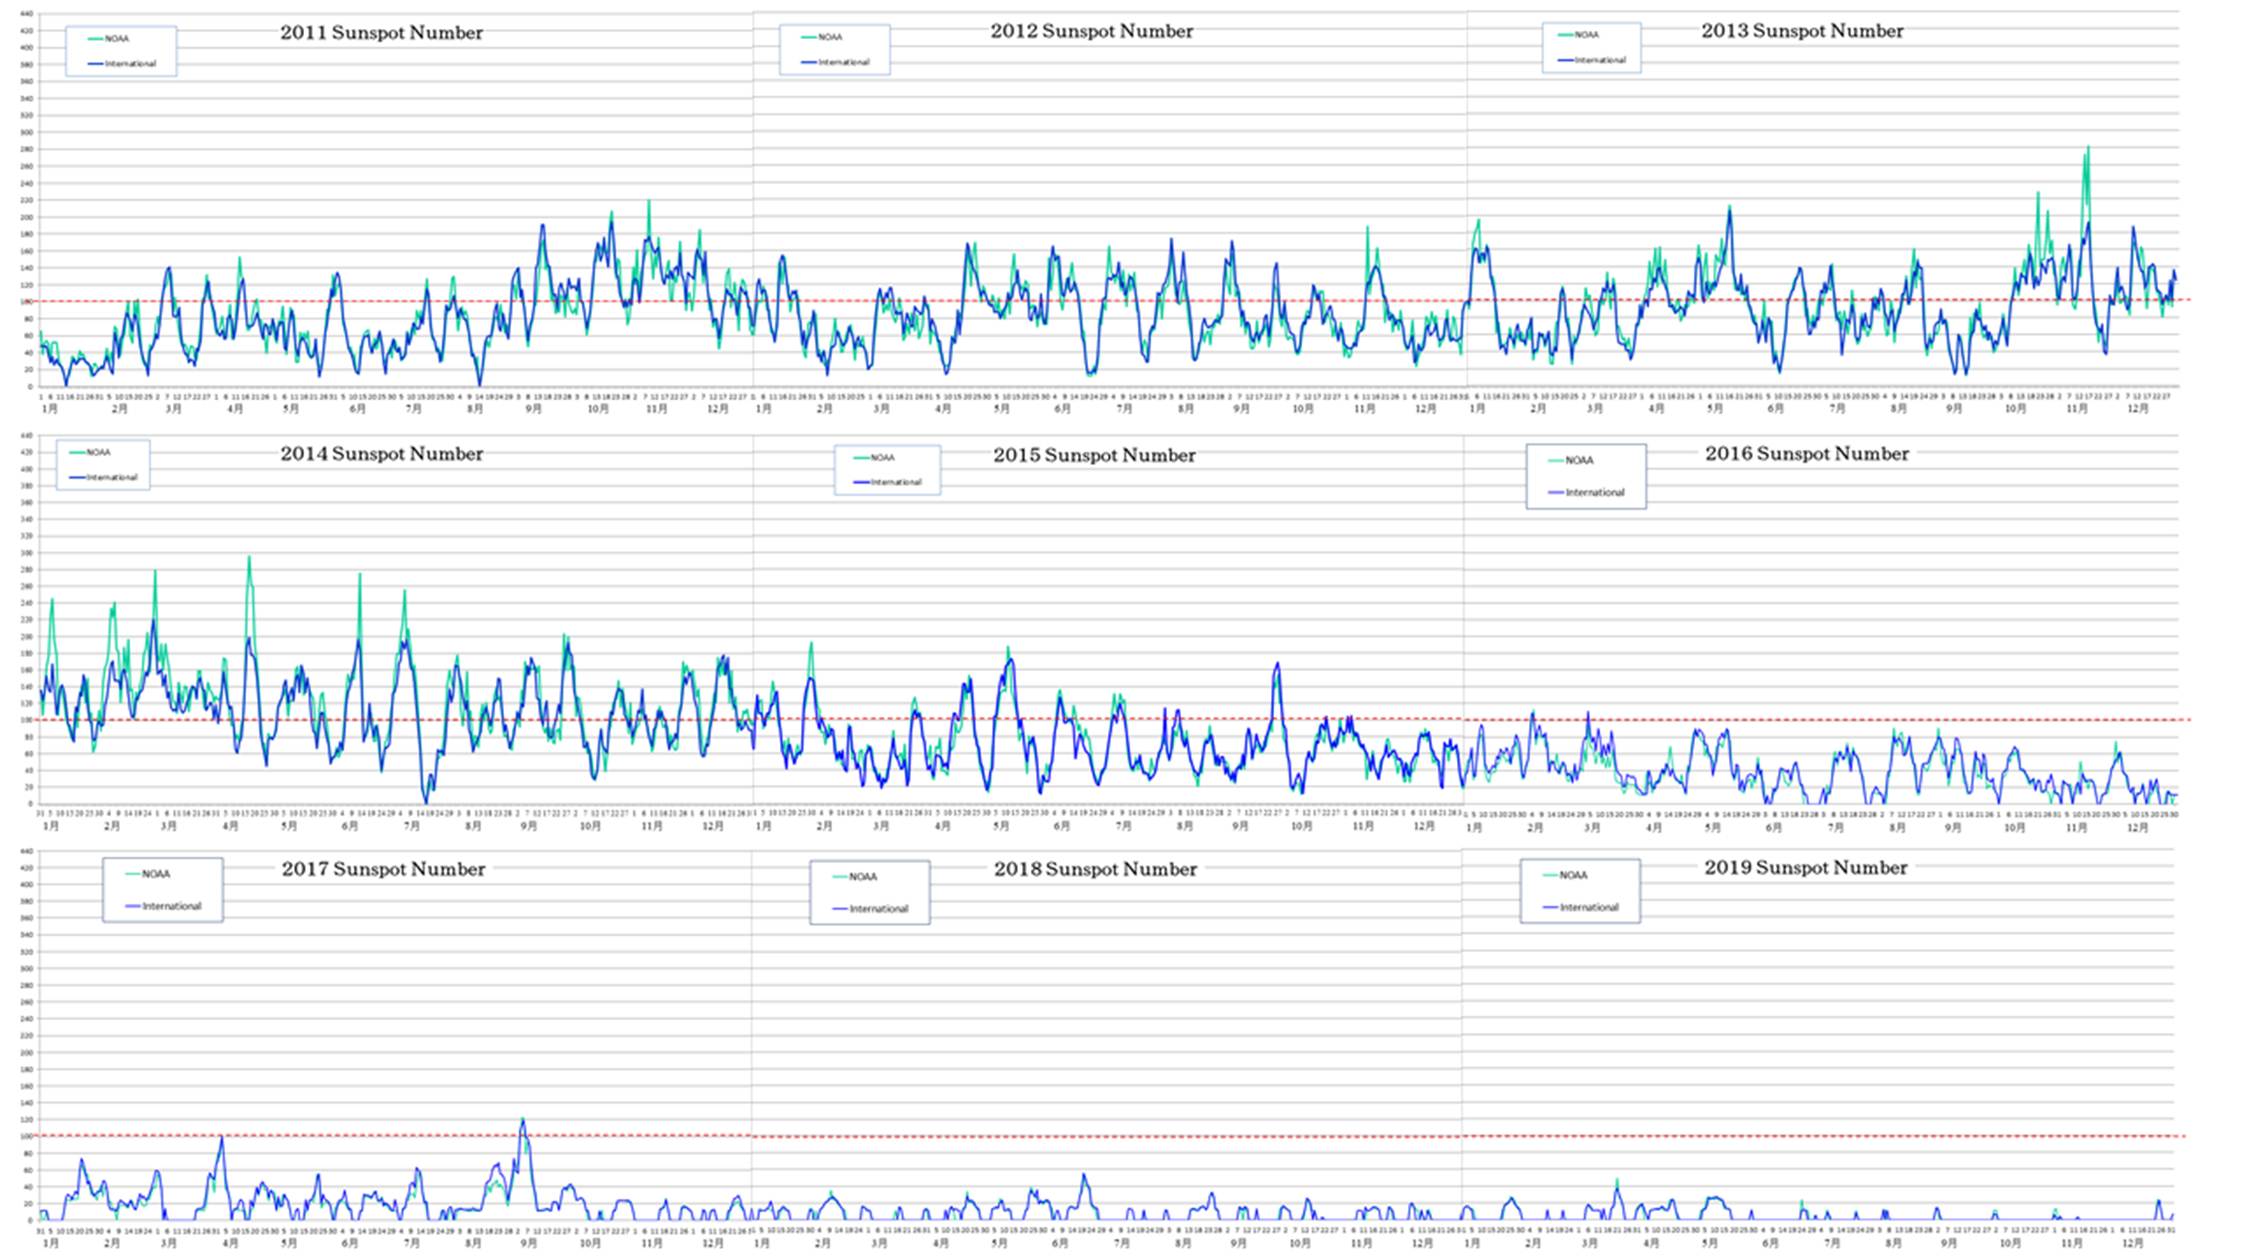This screenshot has height=1257, width=2247.
Task: Click the 2019 Sunspot Number chart title
Action: (x=1805, y=868)
